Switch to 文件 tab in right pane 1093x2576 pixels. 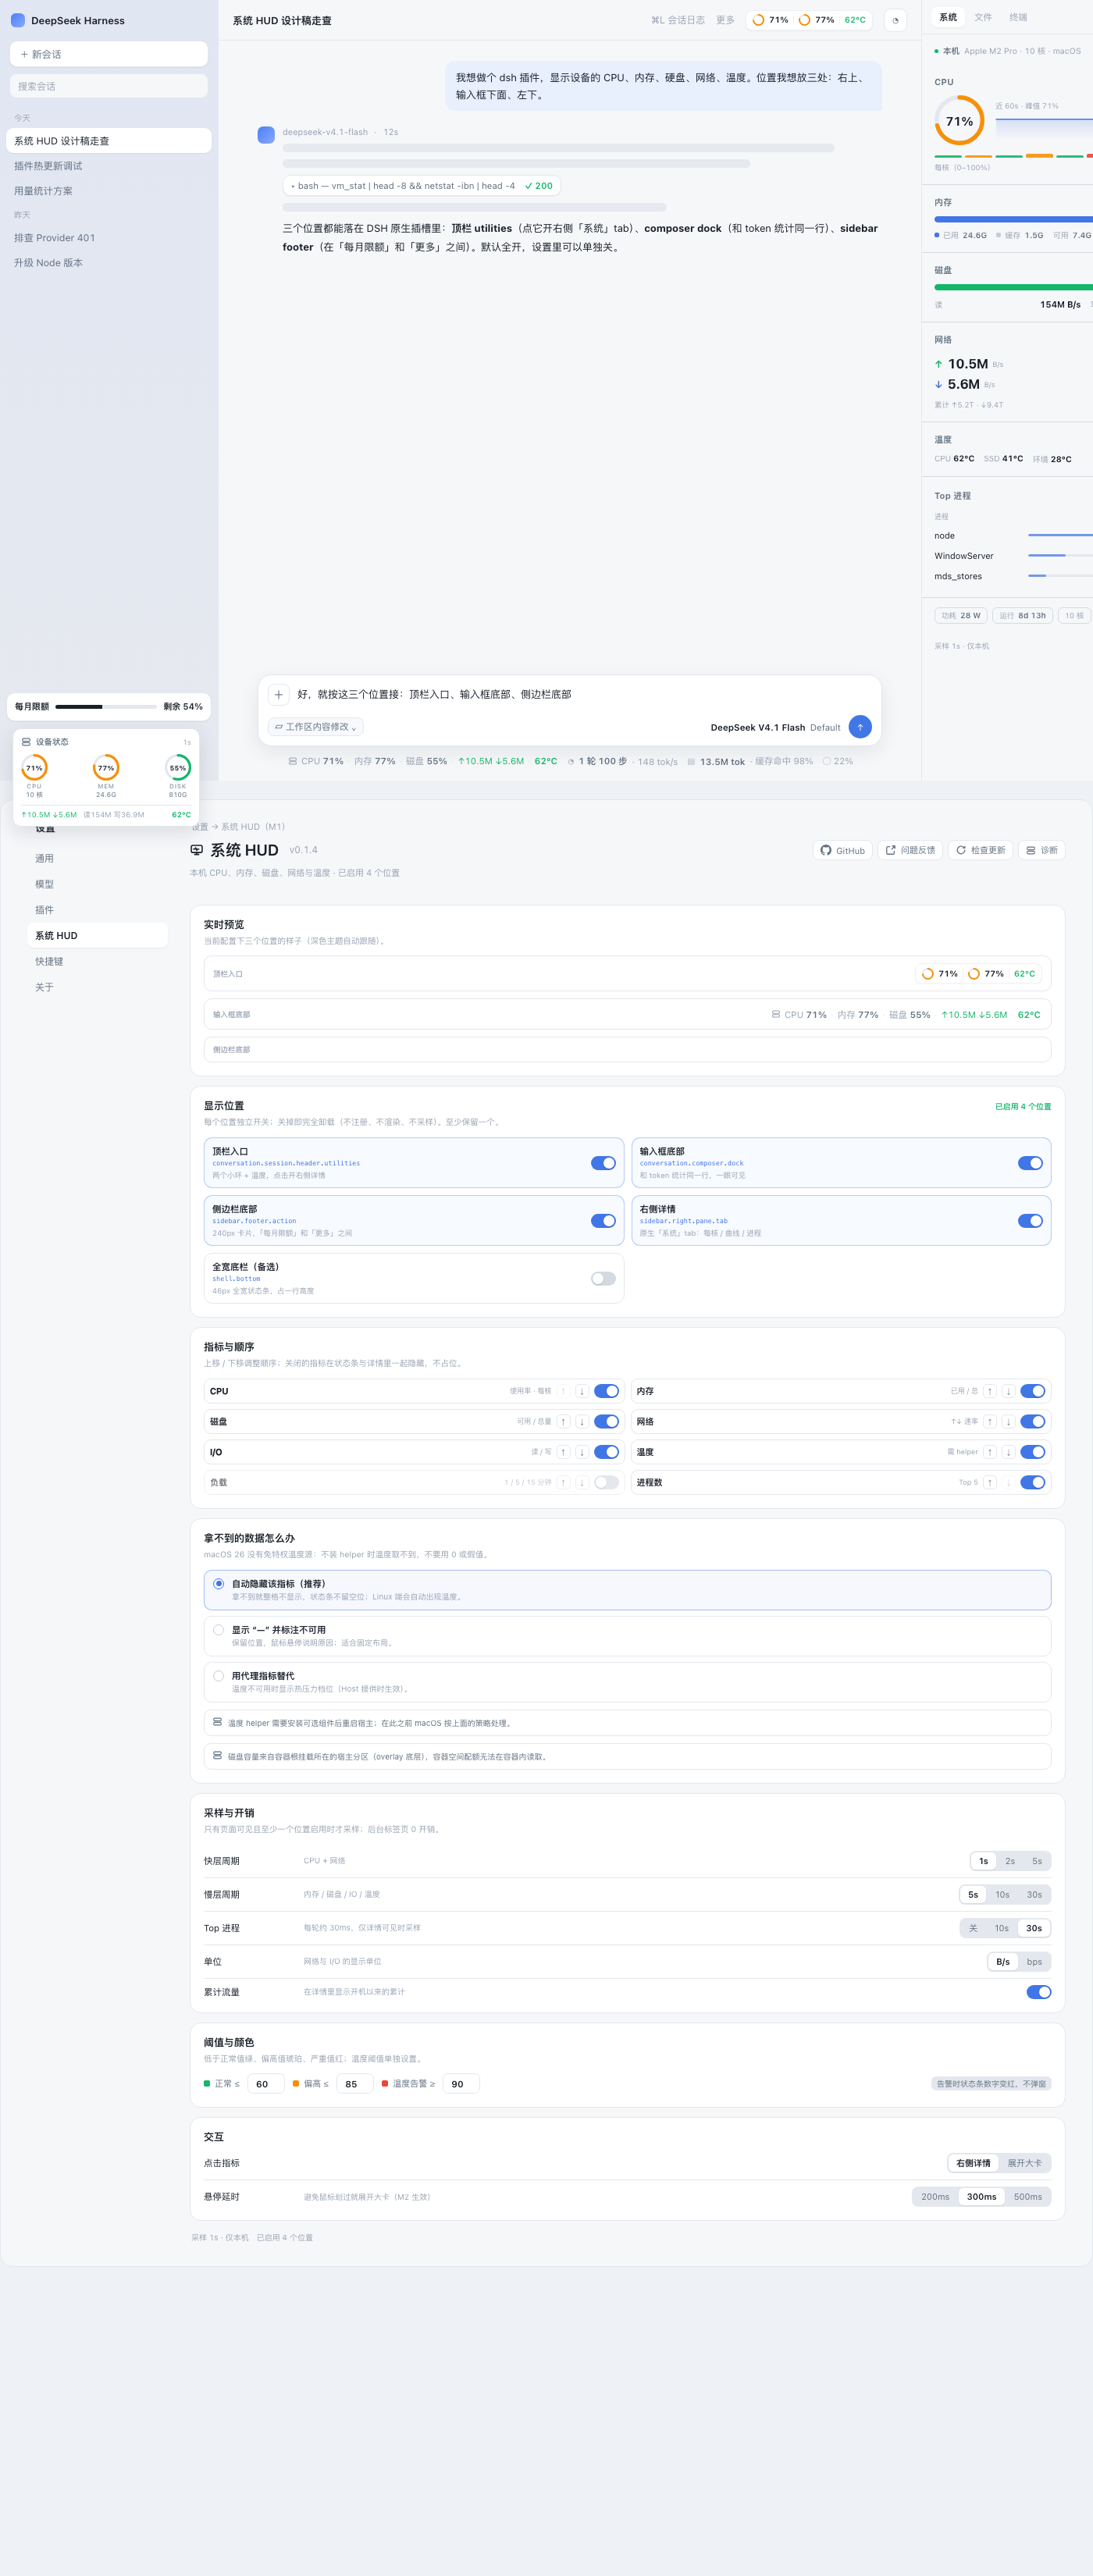[983, 17]
